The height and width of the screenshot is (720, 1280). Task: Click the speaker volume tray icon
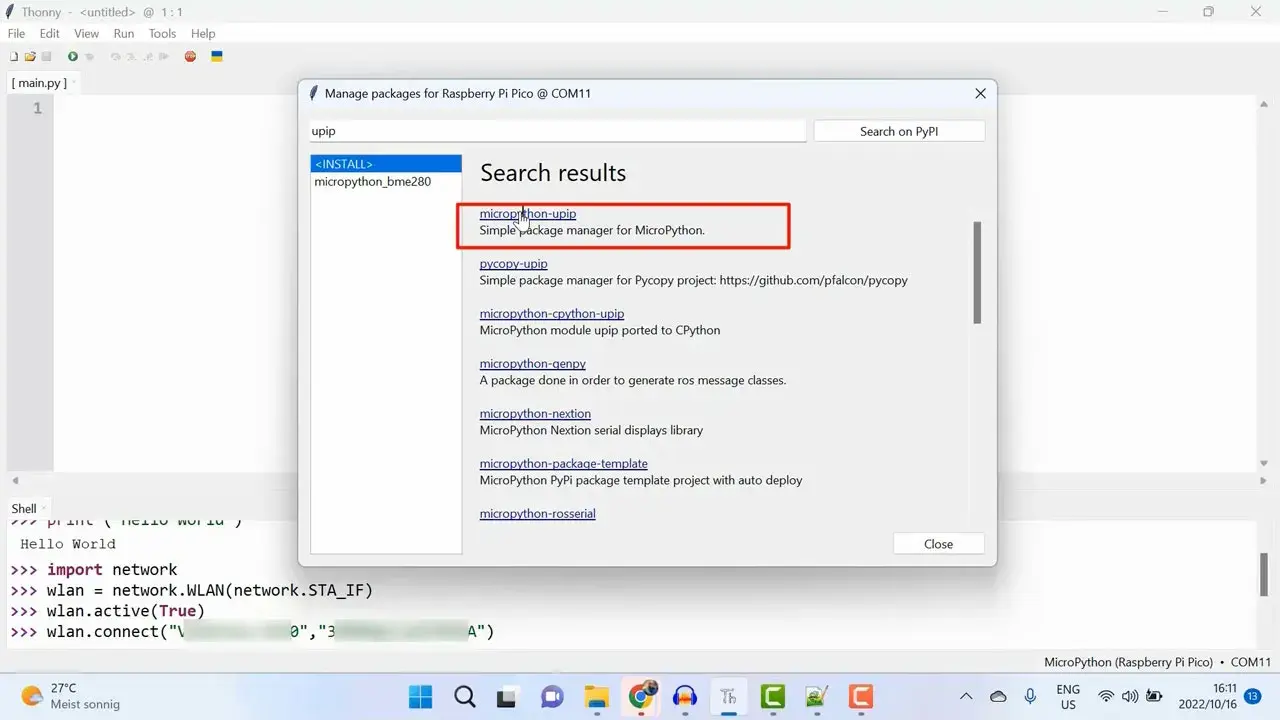(x=1130, y=696)
